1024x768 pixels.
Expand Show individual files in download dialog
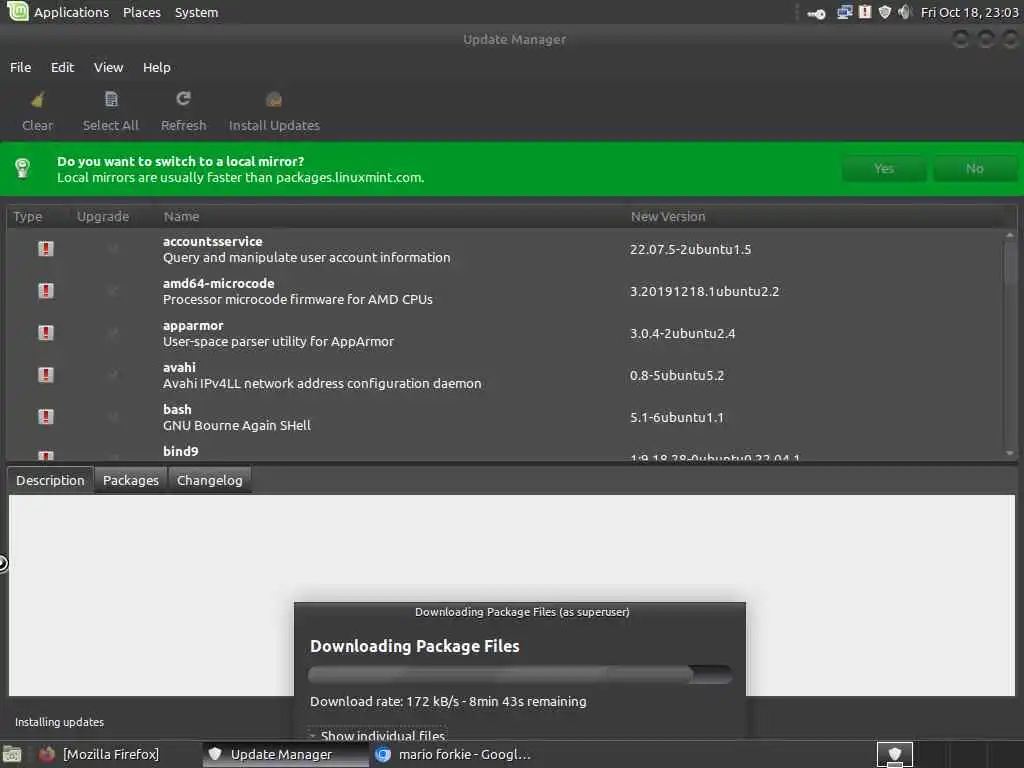(x=377, y=735)
